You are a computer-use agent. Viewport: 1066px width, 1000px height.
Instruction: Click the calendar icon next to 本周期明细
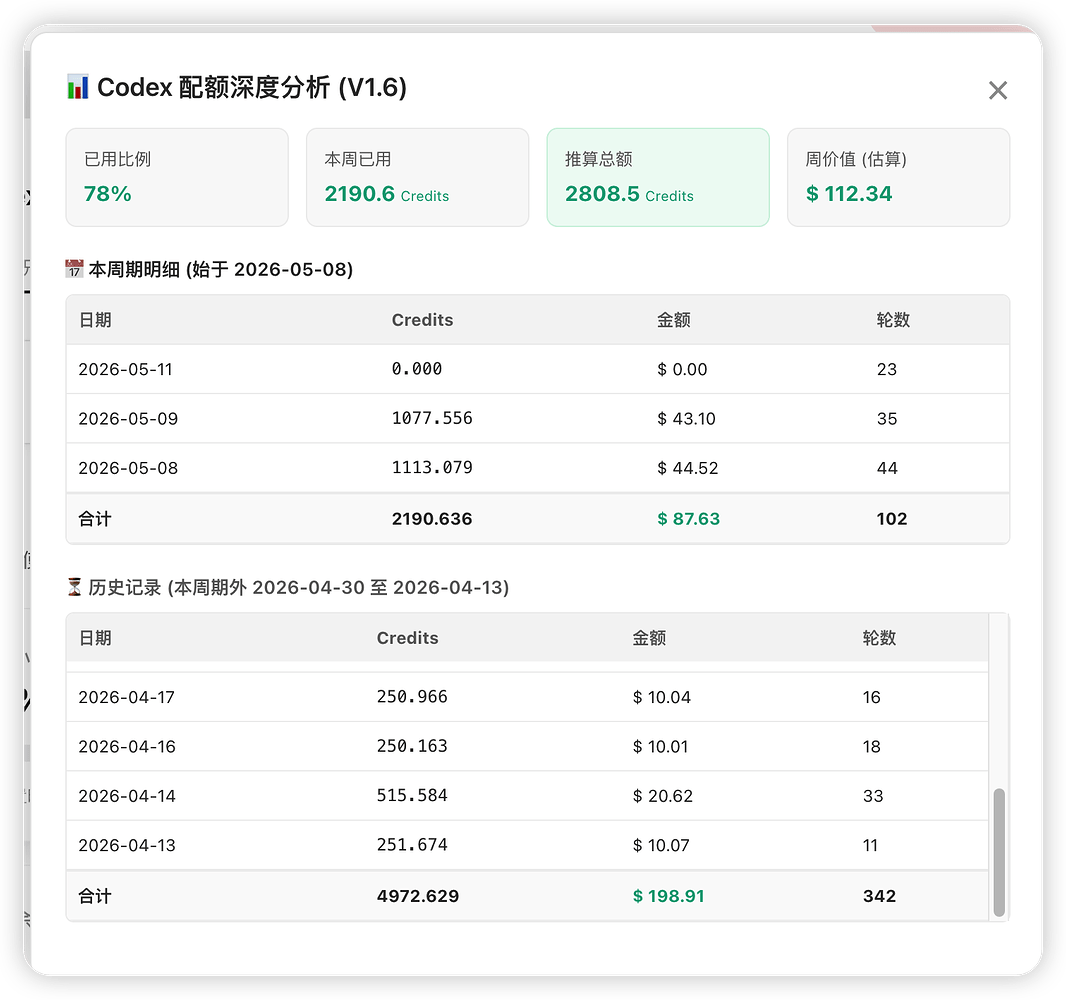click(74, 269)
